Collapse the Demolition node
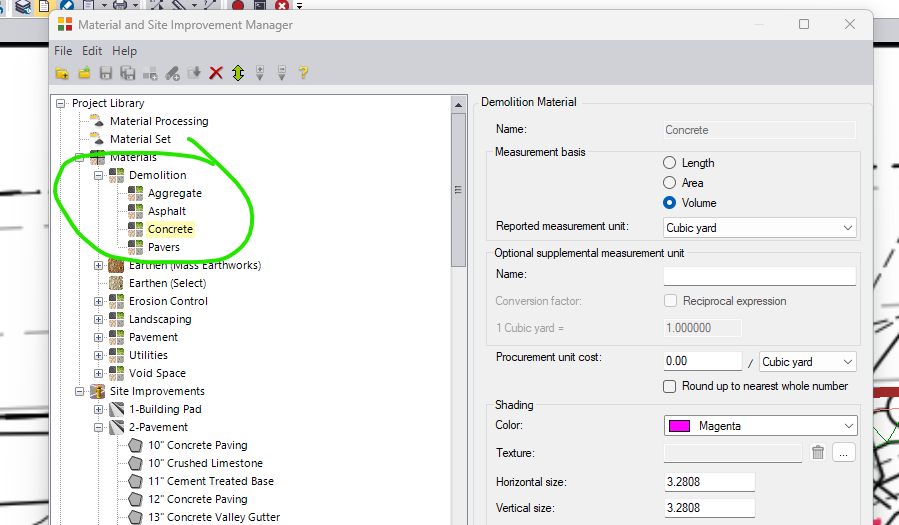899x525 pixels. point(99,175)
